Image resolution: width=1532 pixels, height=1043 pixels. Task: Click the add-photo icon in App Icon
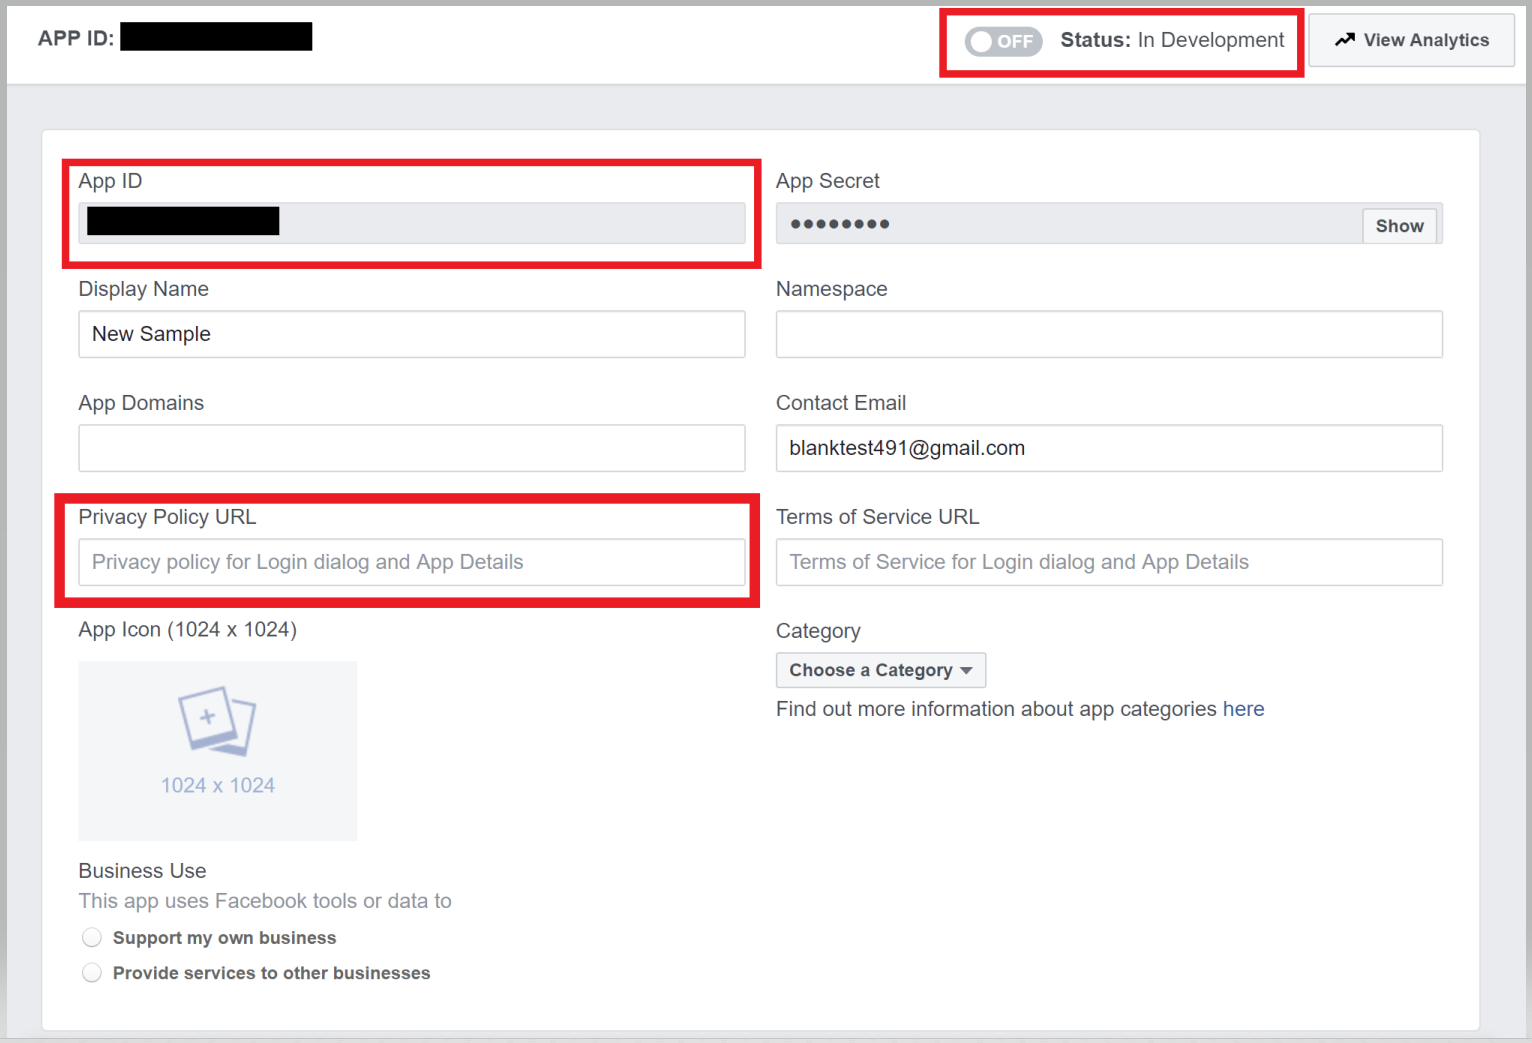(217, 720)
